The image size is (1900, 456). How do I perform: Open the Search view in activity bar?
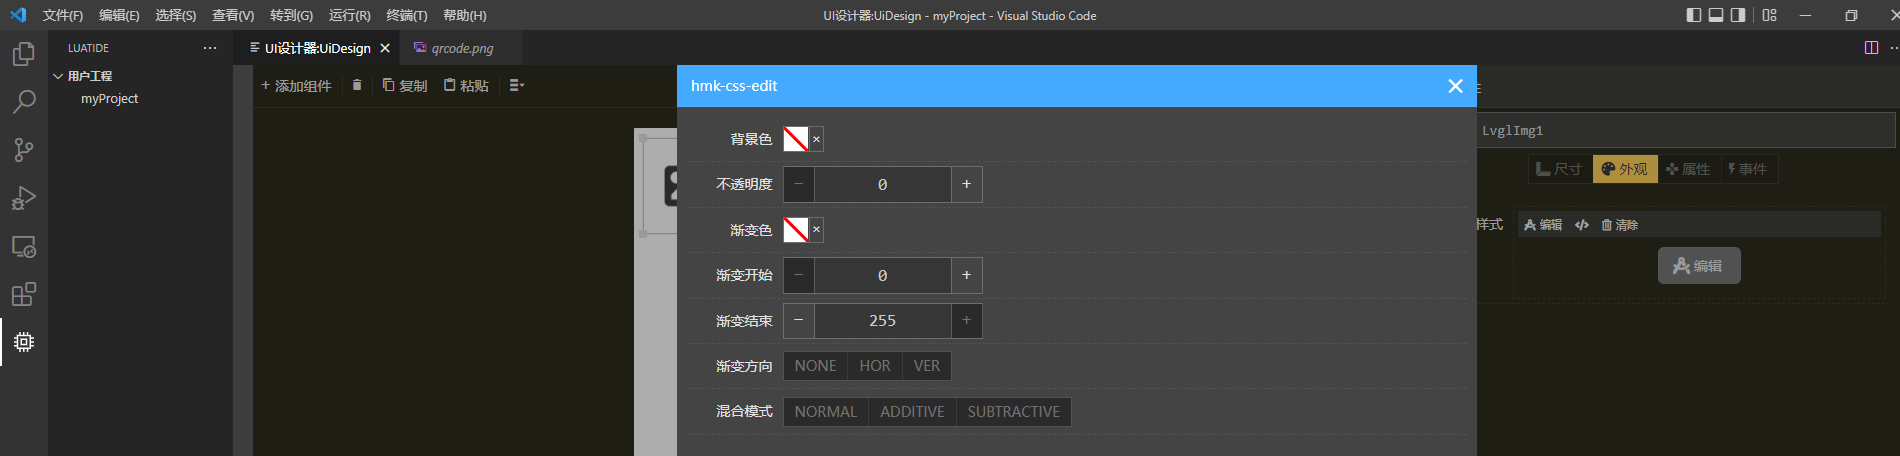click(x=24, y=102)
